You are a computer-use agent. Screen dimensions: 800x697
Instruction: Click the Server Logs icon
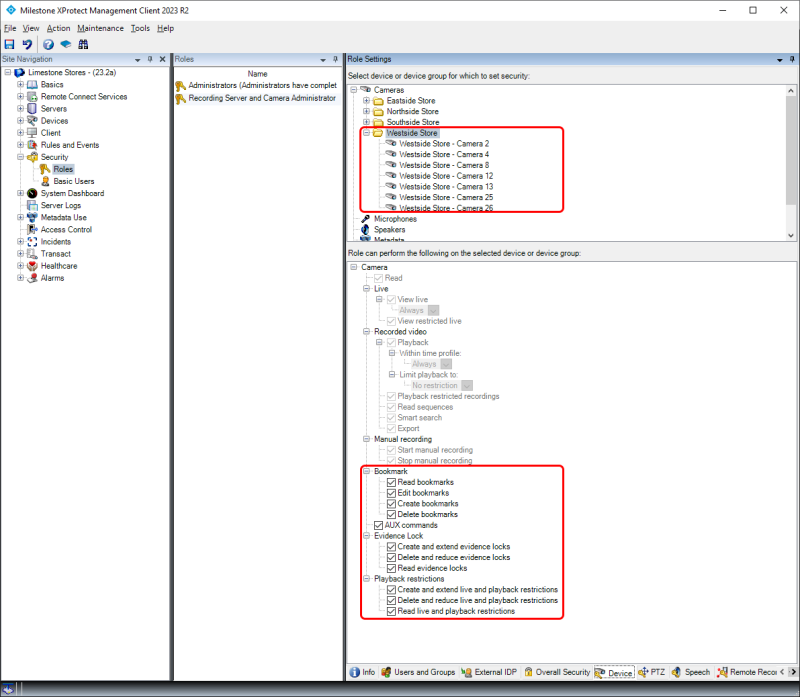click(32, 206)
